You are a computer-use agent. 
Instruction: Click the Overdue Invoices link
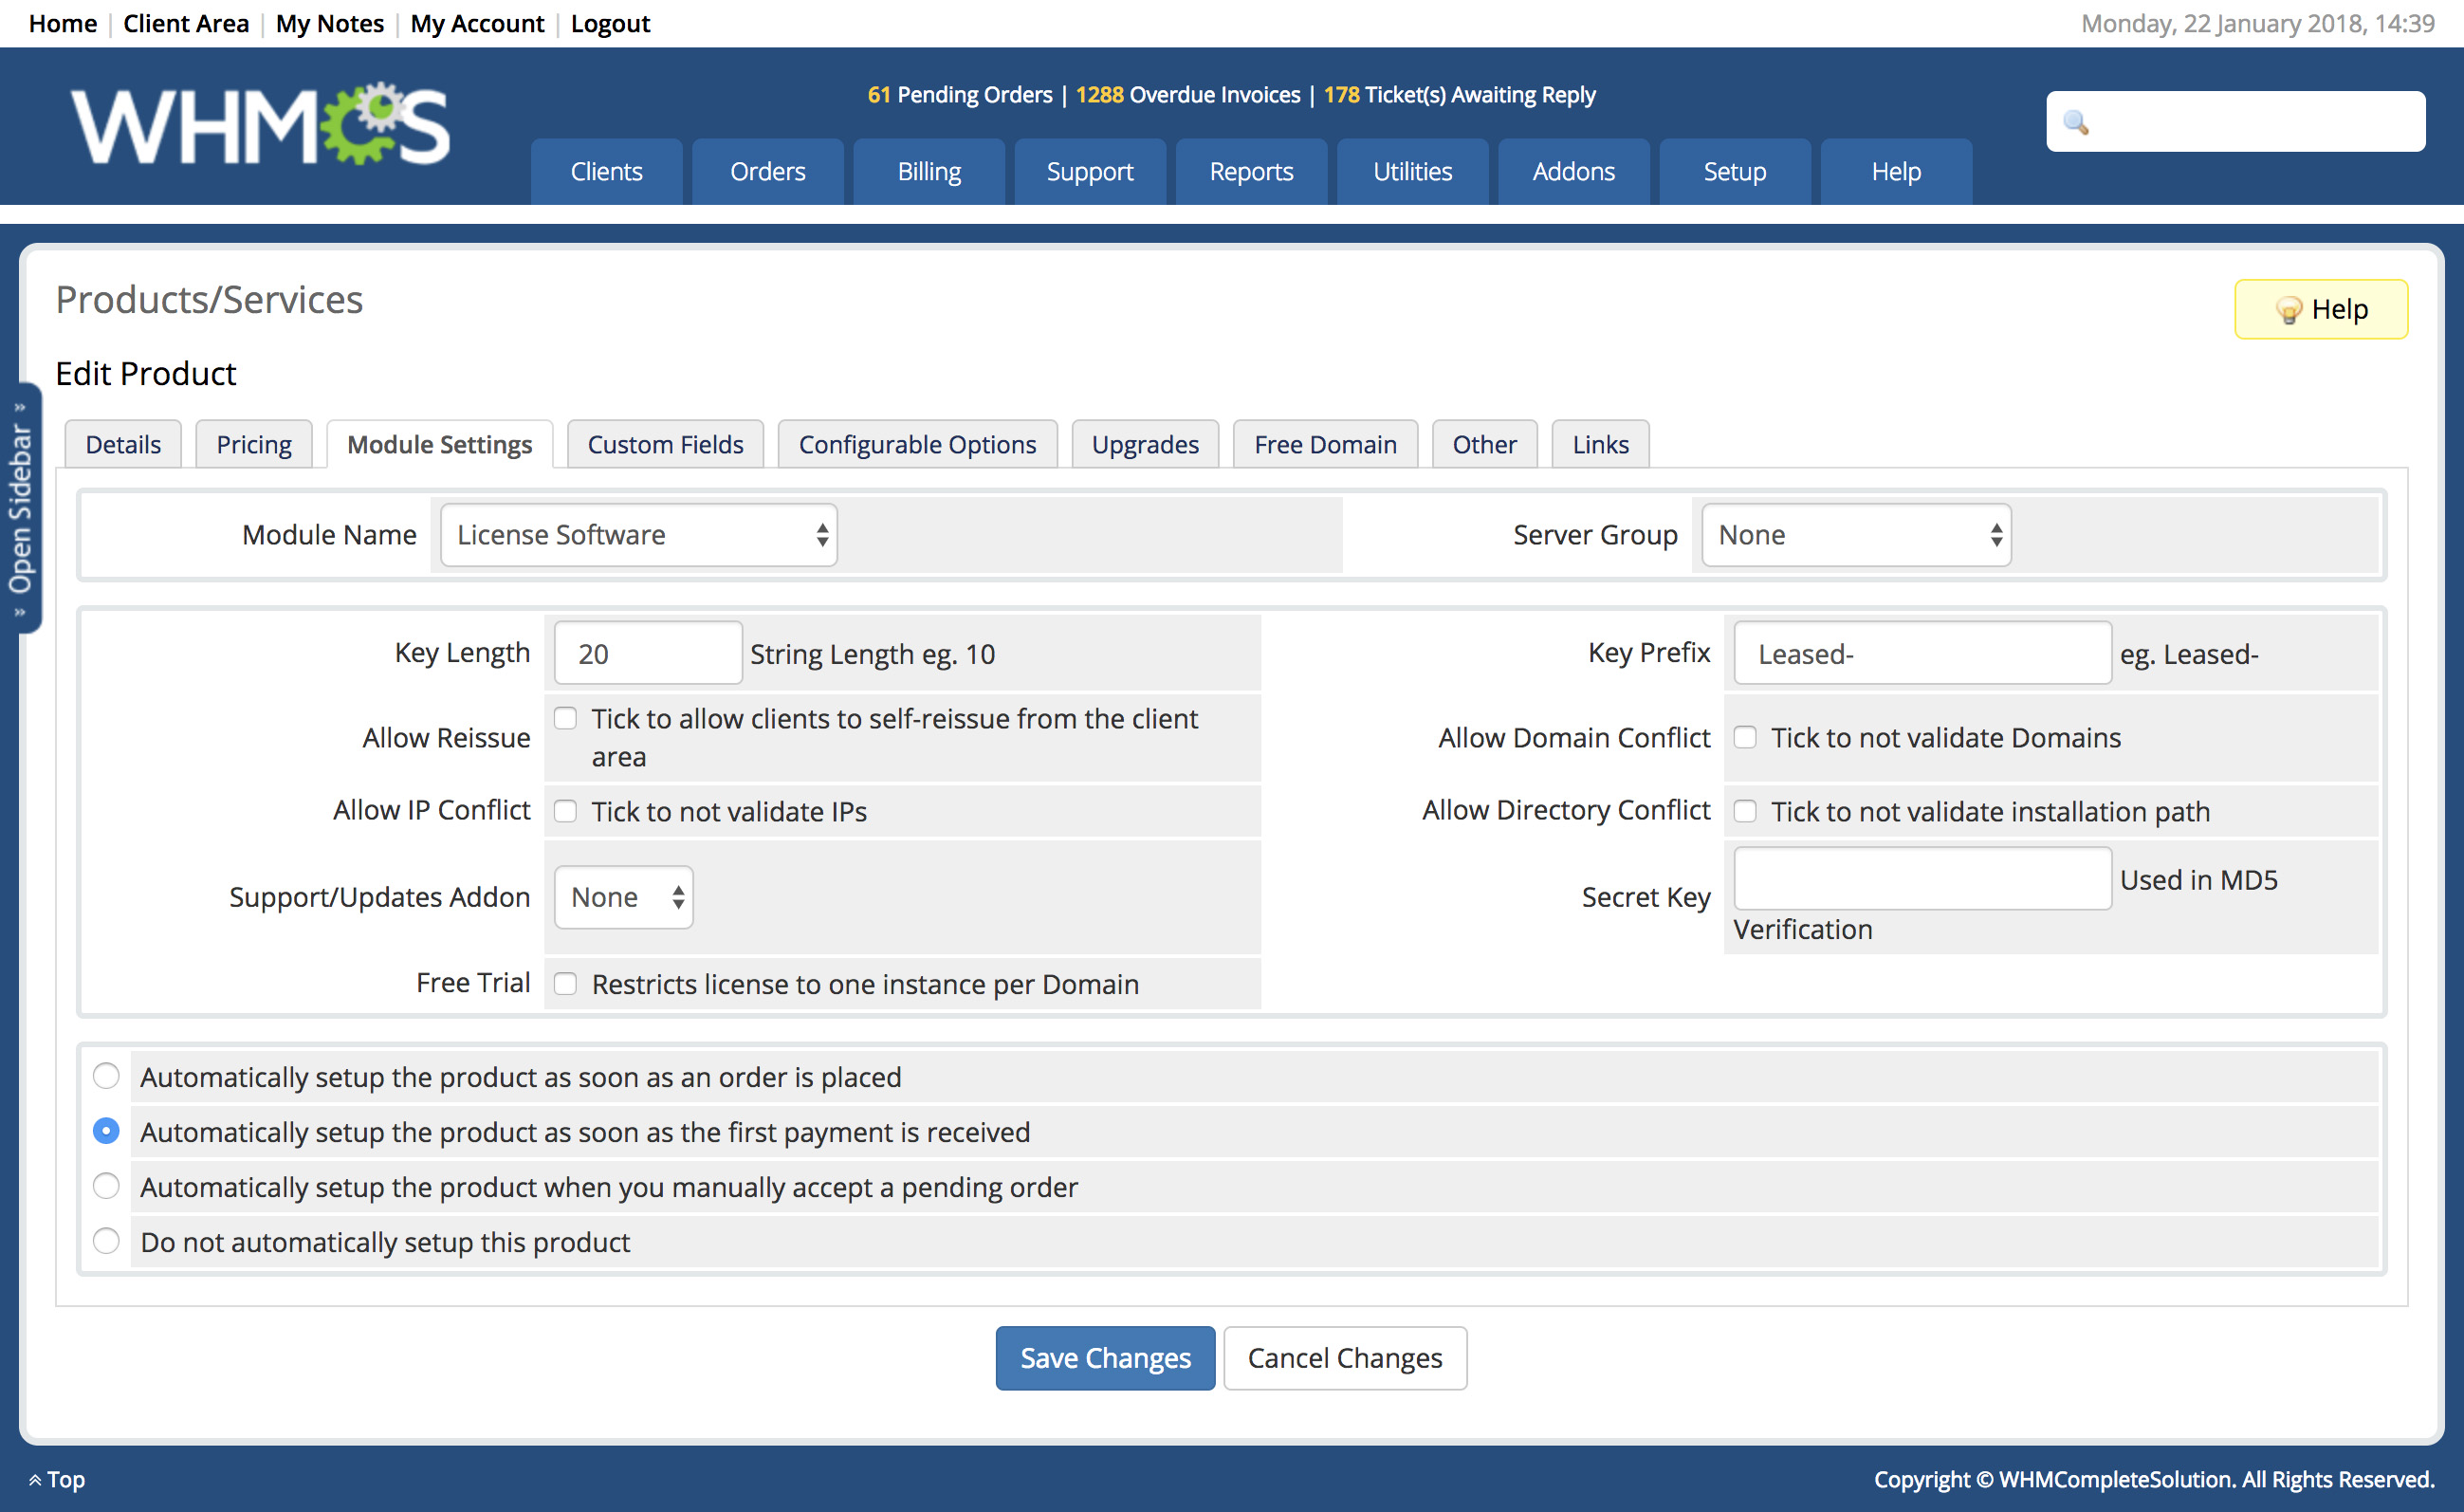pyautogui.click(x=1188, y=95)
